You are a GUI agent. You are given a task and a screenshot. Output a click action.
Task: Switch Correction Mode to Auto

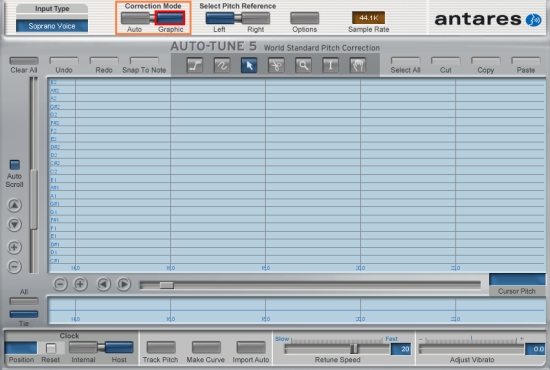(x=135, y=18)
